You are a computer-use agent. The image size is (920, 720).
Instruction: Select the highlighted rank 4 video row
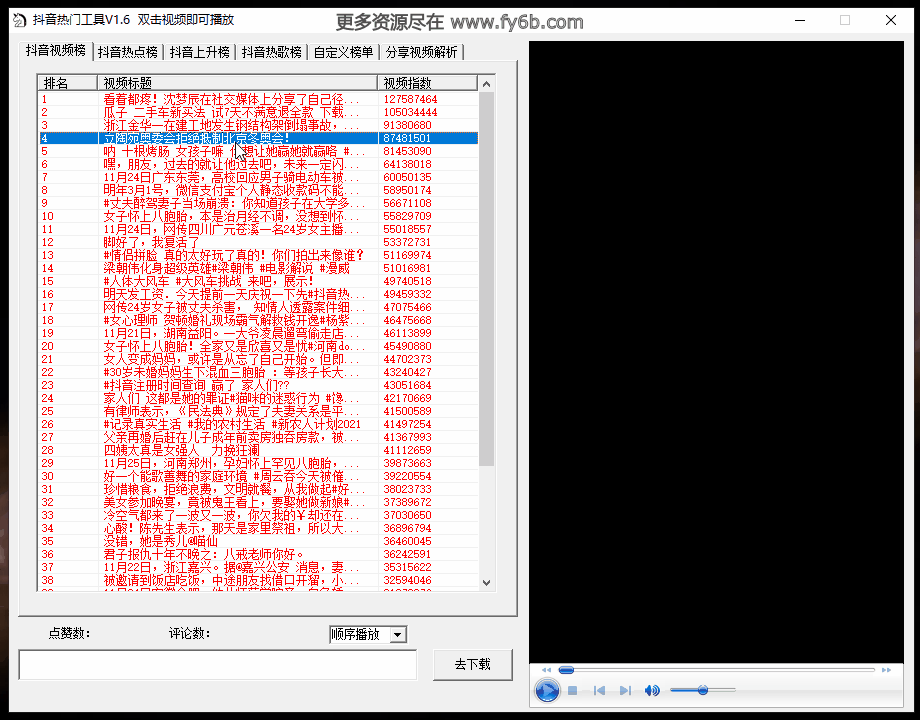click(x=259, y=138)
